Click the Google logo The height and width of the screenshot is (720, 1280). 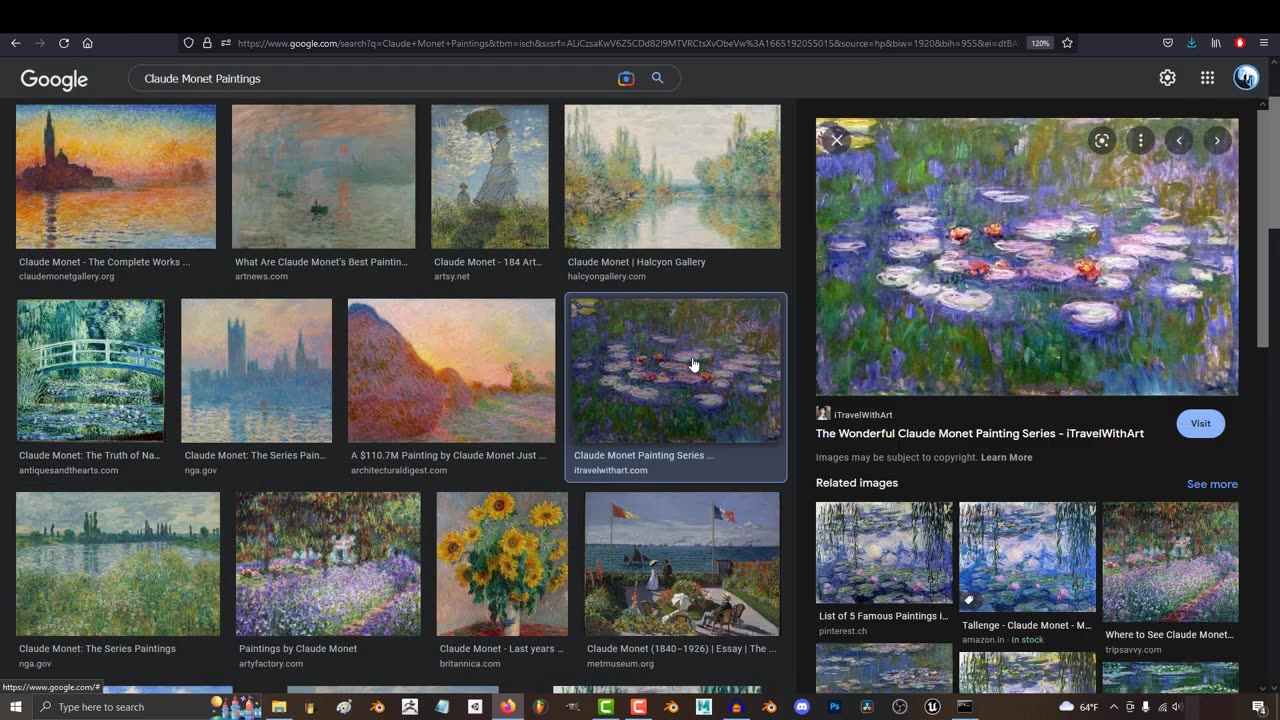pyautogui.click(x=54, y=79)
